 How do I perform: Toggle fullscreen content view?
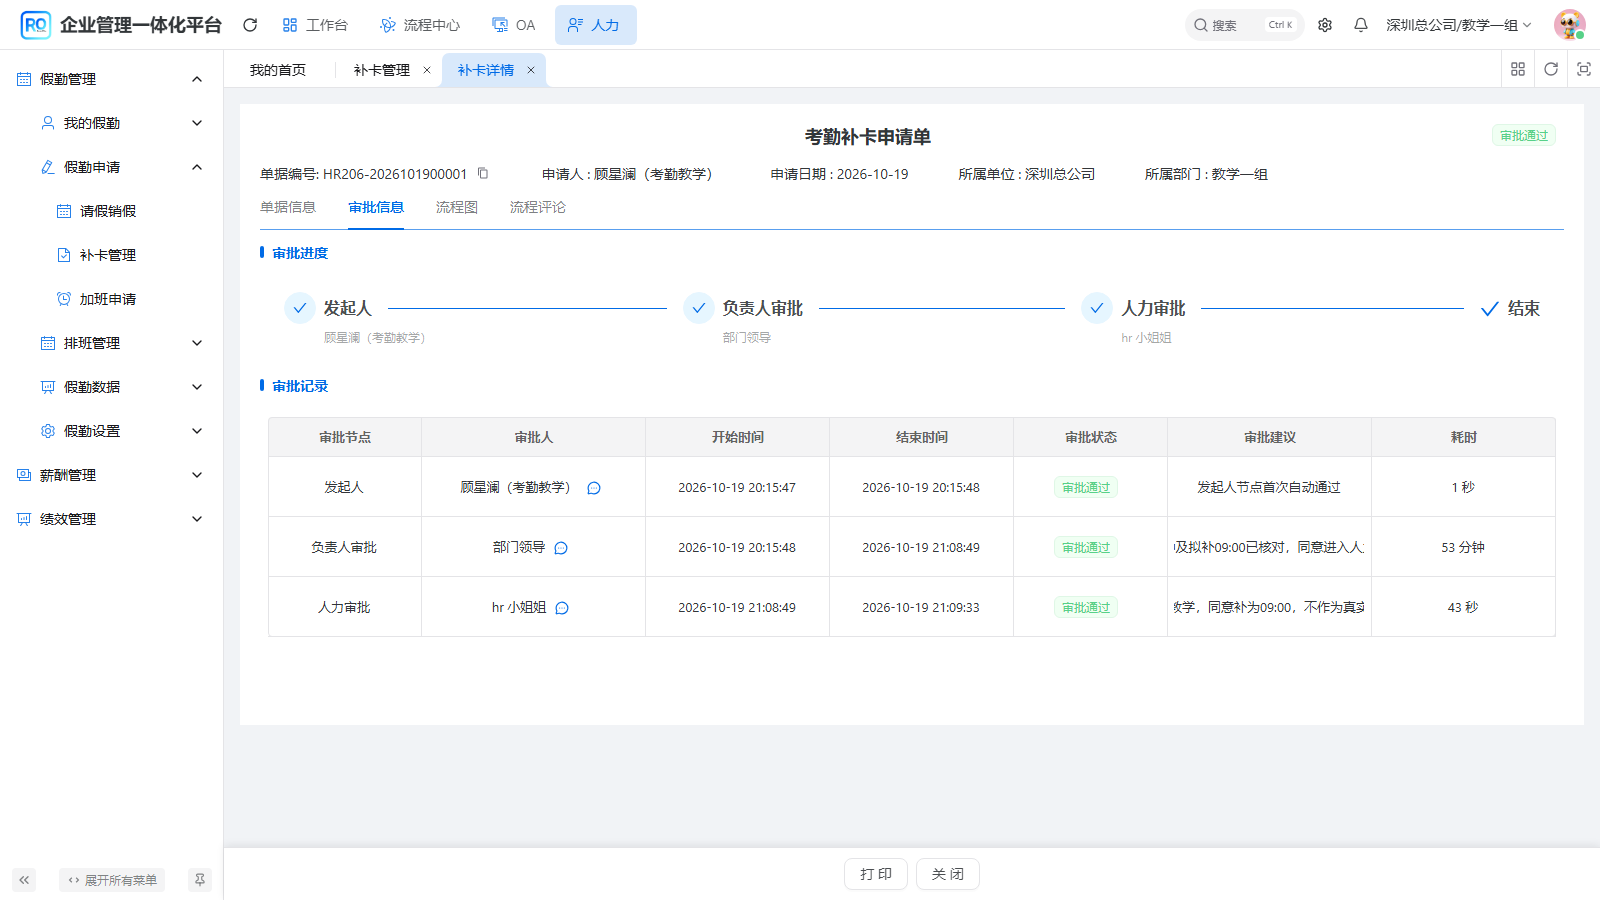[x=1584, y=69]
